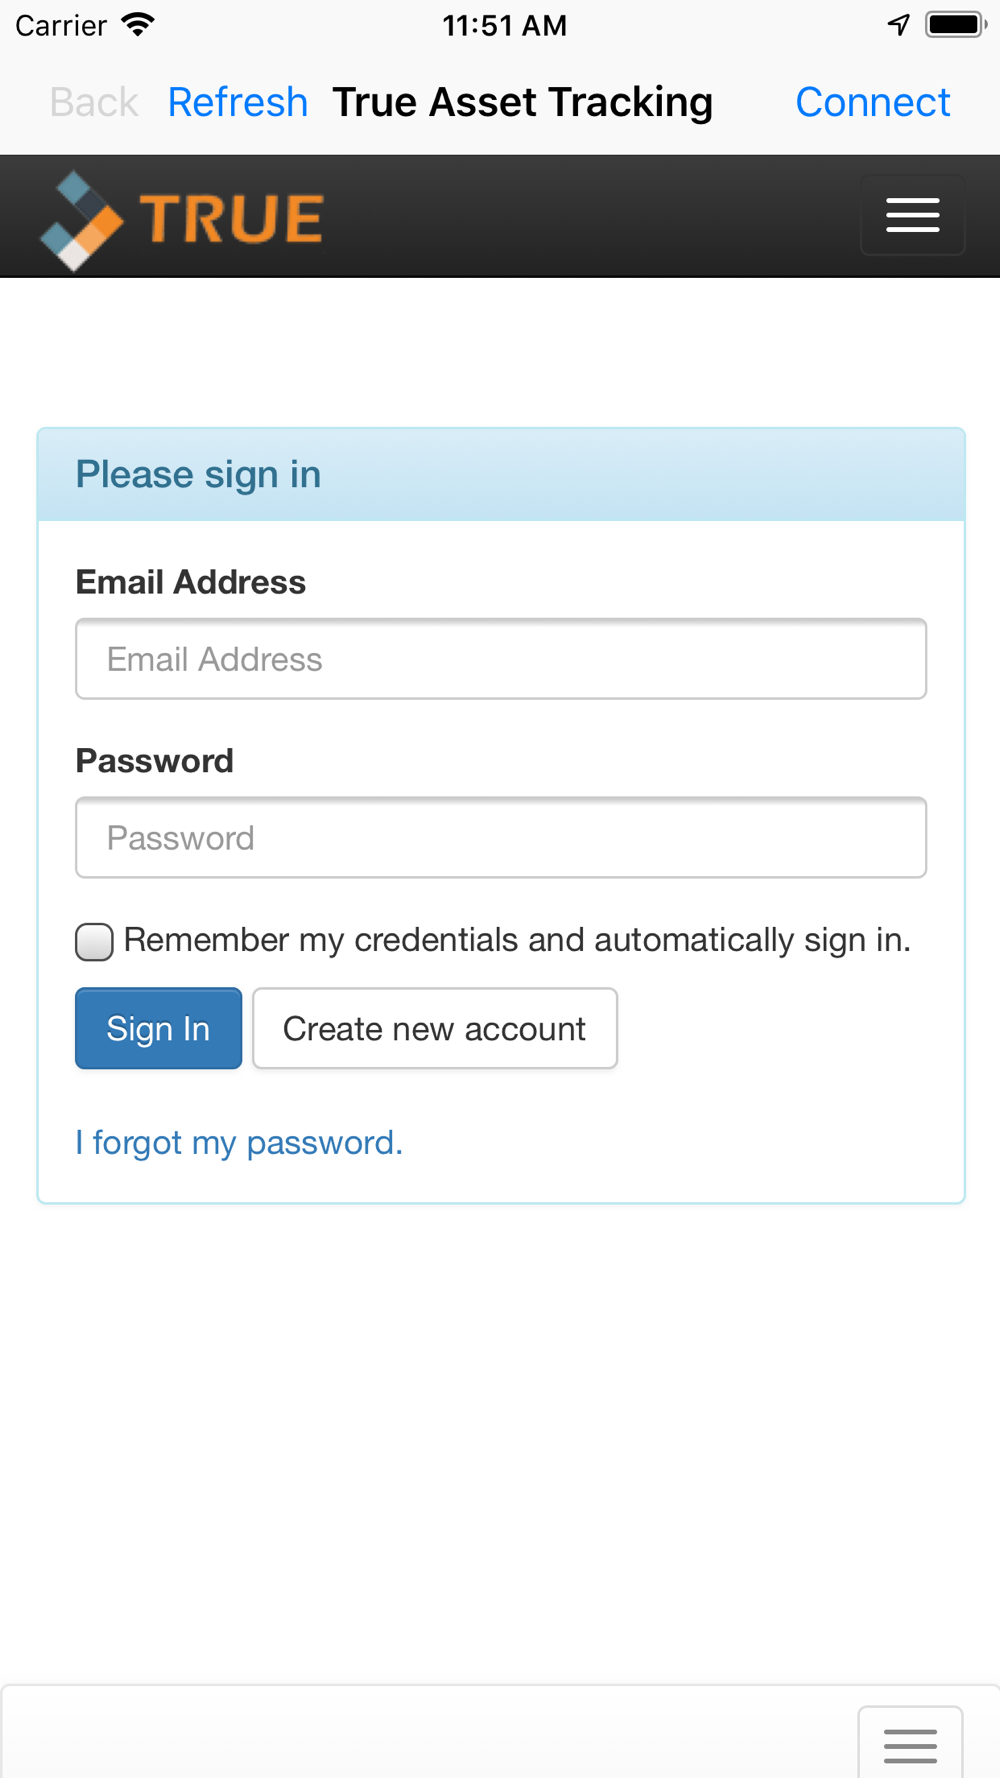1000x1778 pixels.
Task: Open the I forgot my password link
Action: (x=239, y=1142)
